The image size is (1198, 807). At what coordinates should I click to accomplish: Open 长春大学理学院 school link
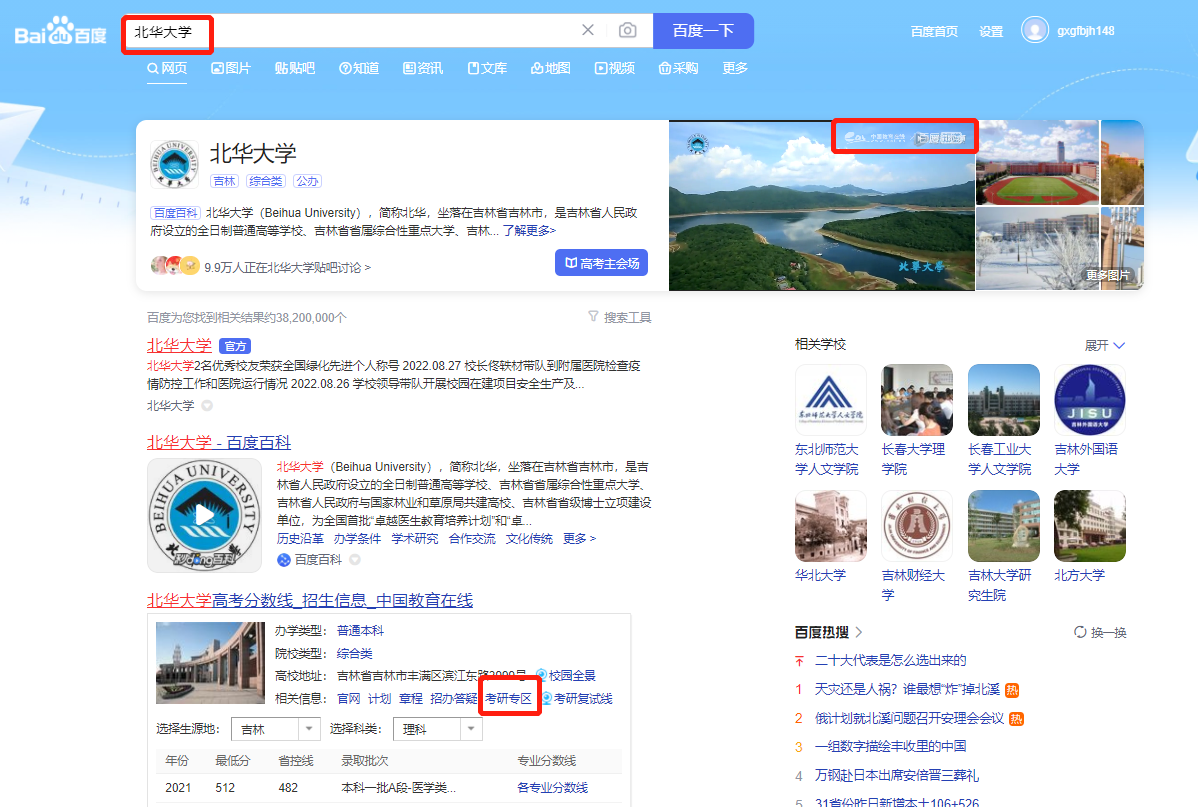click(x=913, y=459)
